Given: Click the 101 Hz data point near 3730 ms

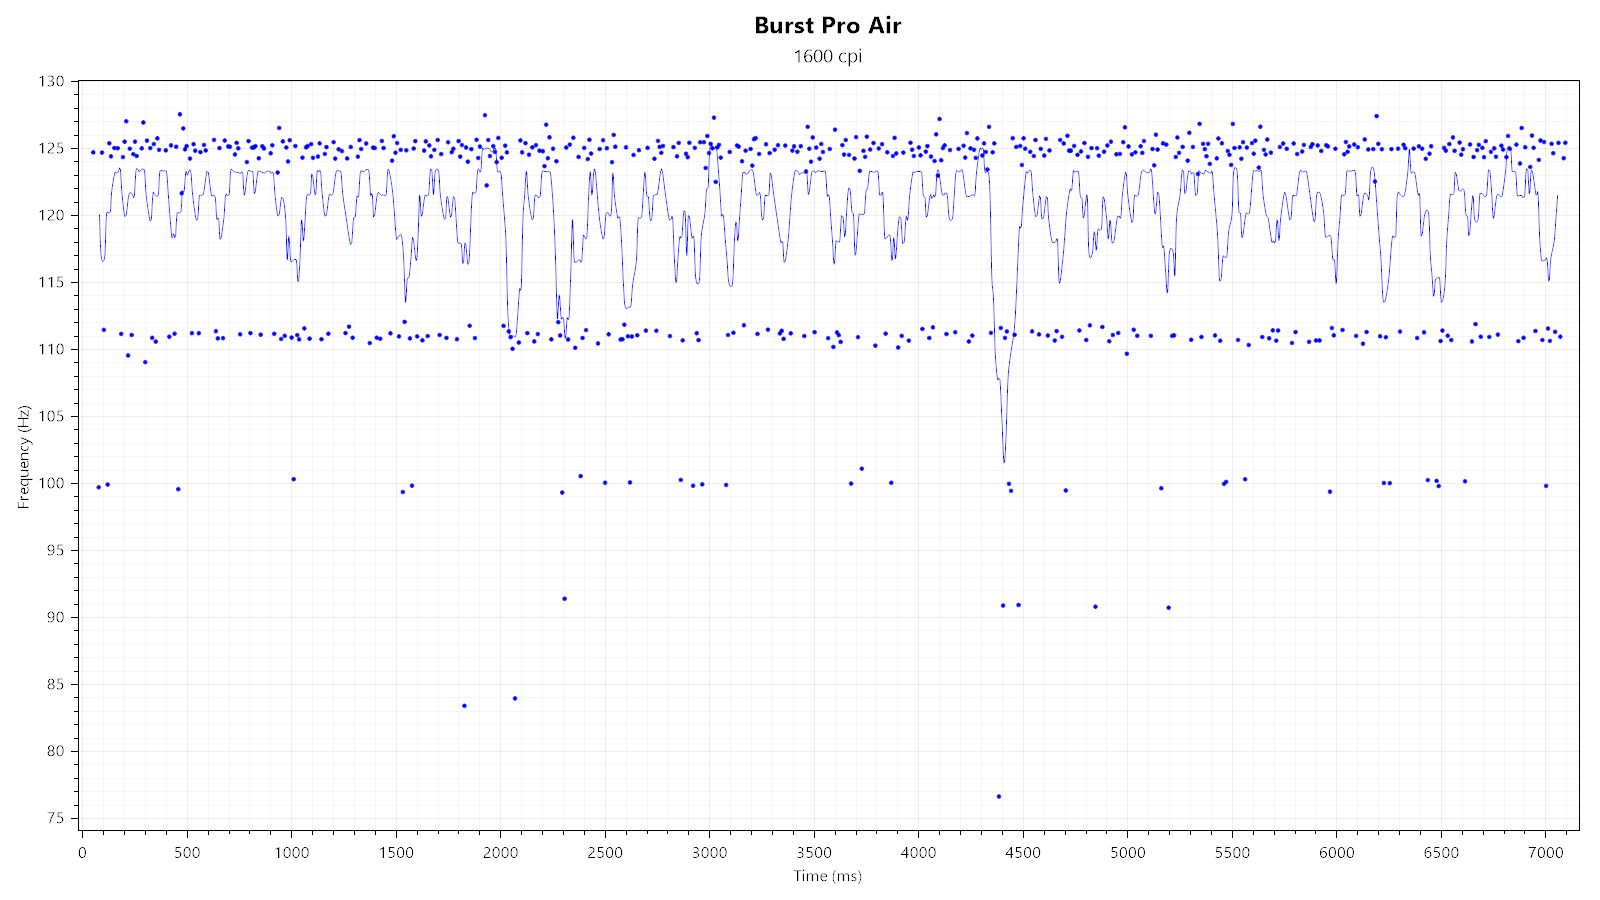Looking at the screenshot, I should click(x=861, y=468).
